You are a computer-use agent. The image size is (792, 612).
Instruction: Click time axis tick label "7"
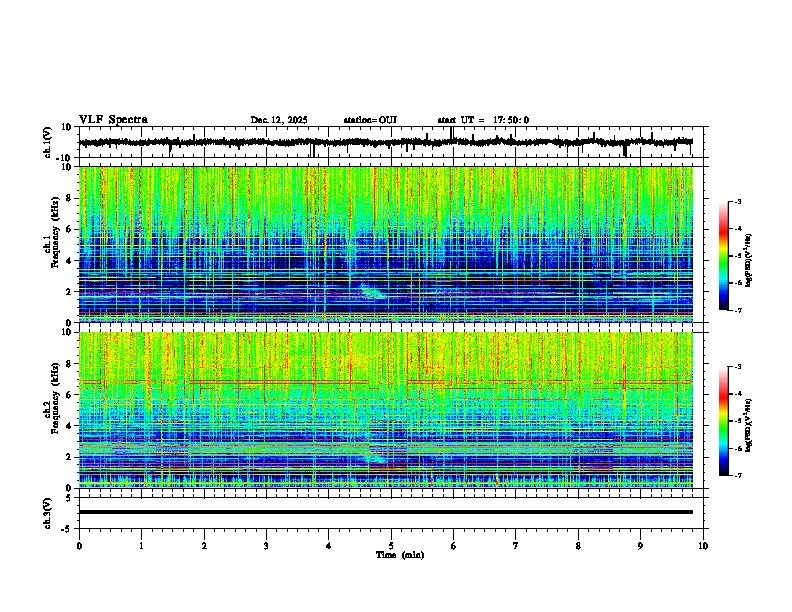click(516, 546)
